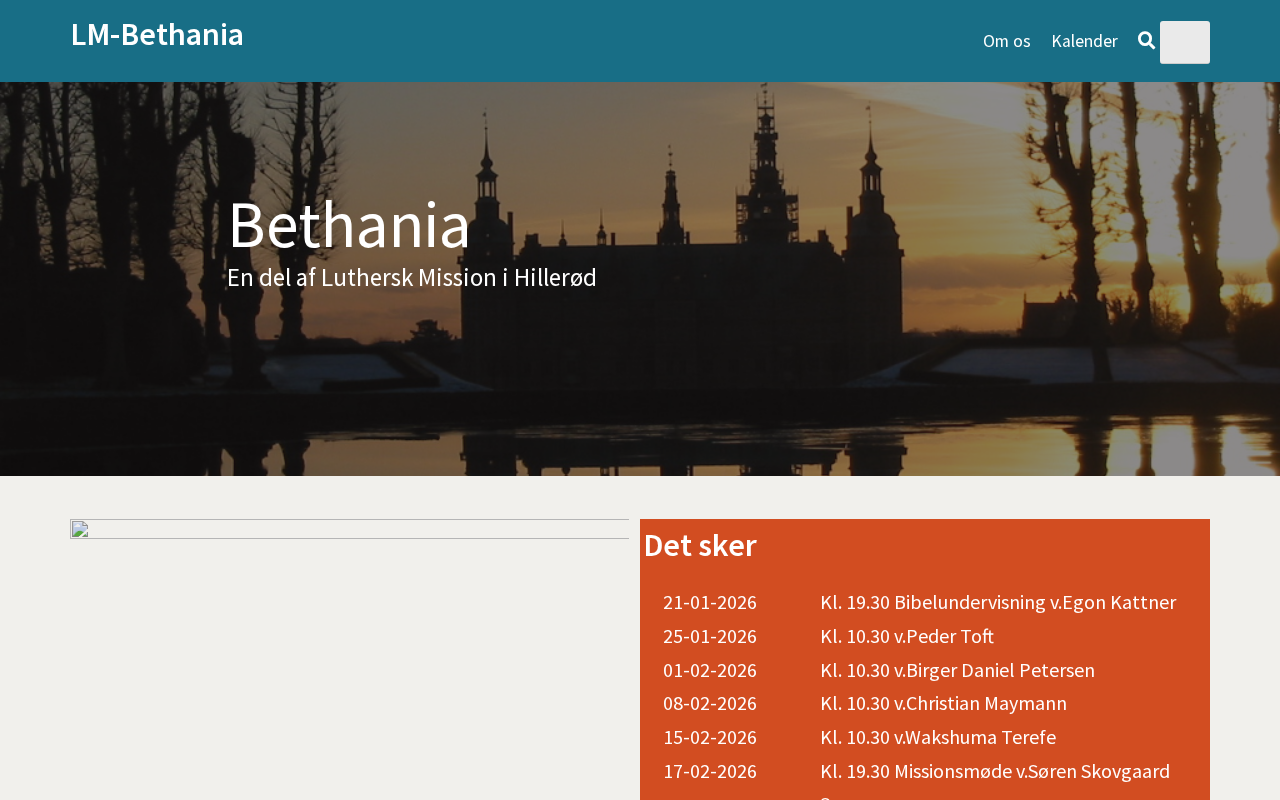Viewport: 1280px width, 800px height.
Task: Click the 21-01-2026 date entry
Action: tap(709, 602)
